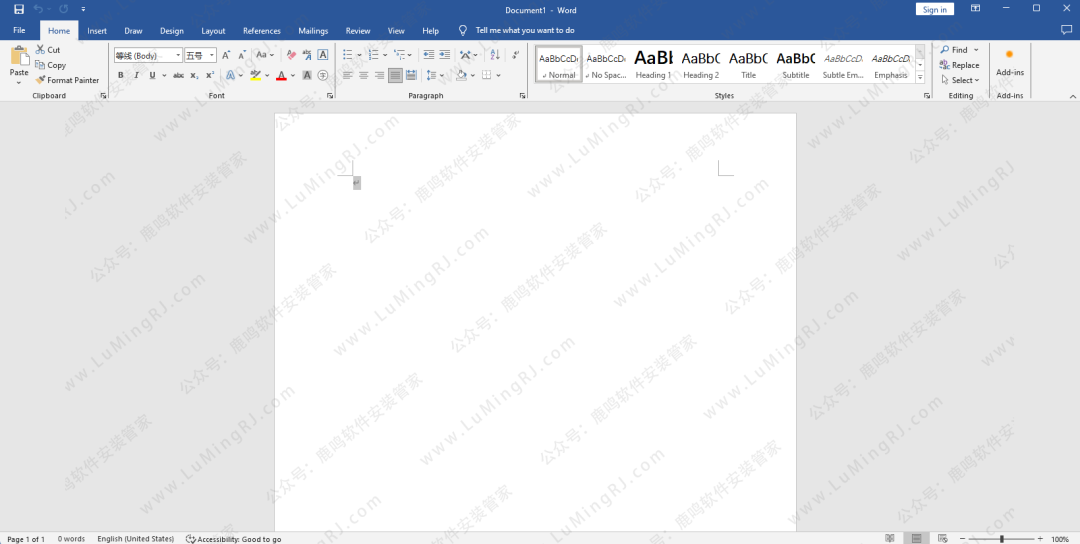Click the Tell me search box
1080x544 pixels.
coord(524,31)
